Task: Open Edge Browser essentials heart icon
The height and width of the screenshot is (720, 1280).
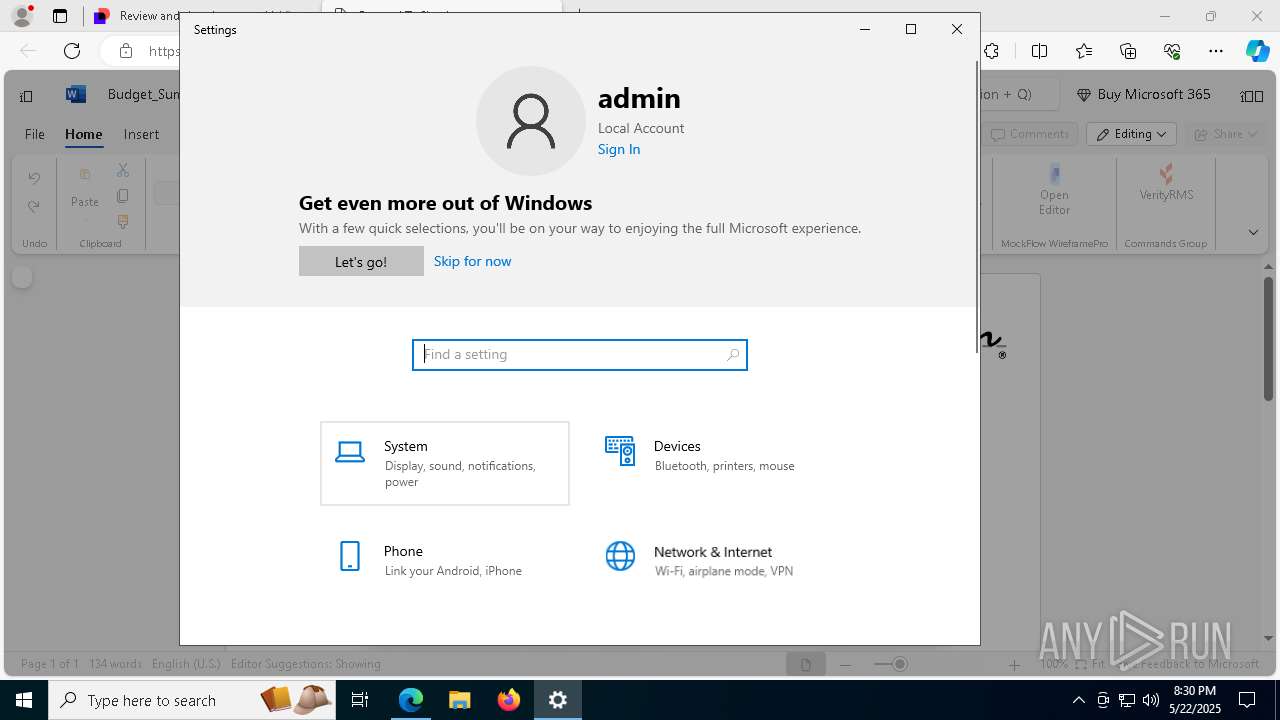Action: (1172, 51)
